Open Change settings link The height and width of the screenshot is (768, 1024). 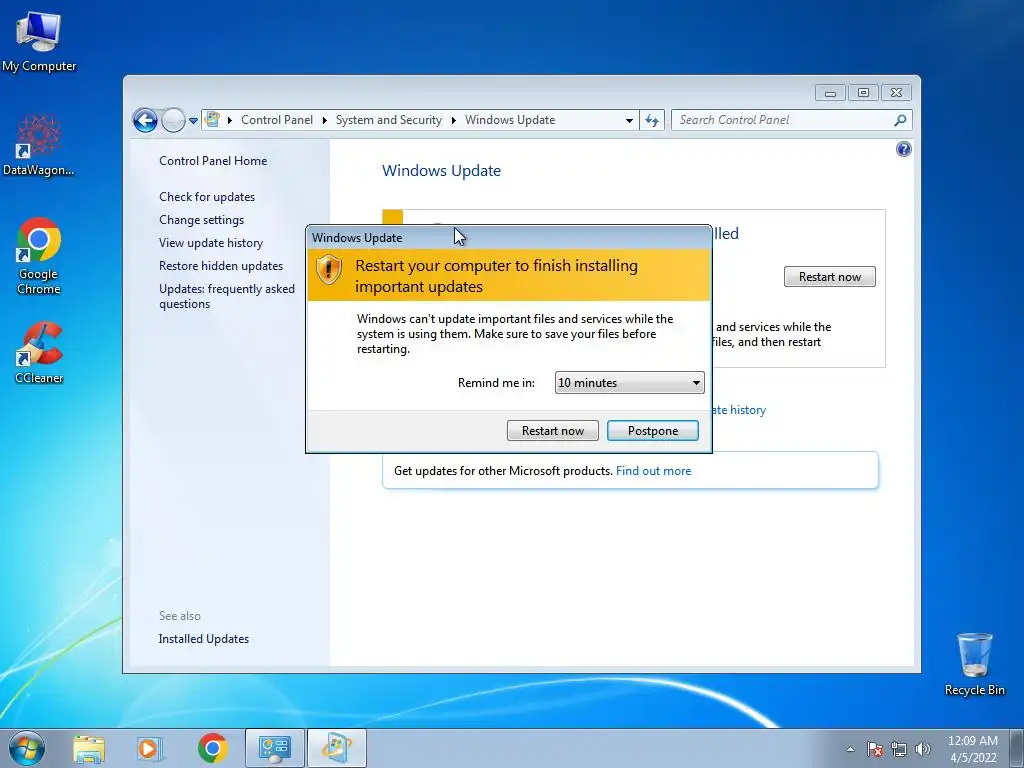tap(201, 220)
